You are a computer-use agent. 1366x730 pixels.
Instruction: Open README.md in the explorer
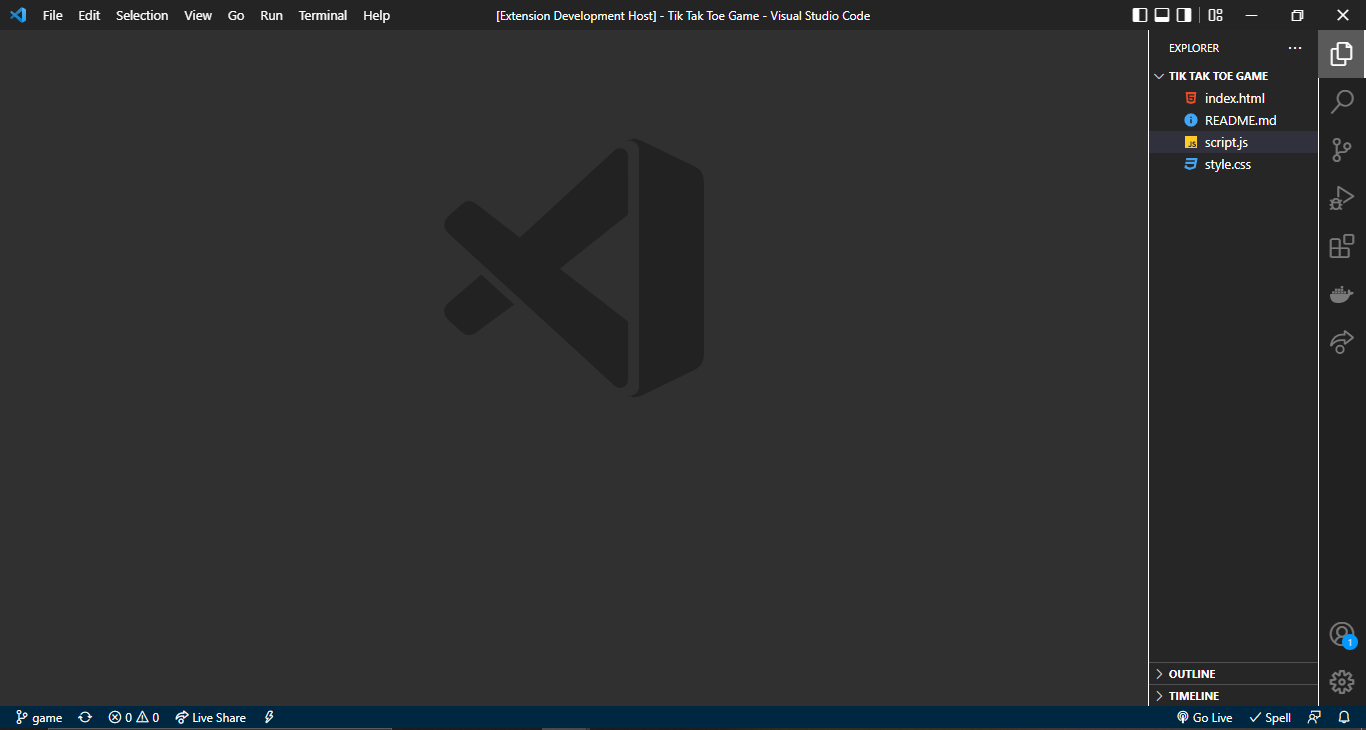pos(1233,120)
